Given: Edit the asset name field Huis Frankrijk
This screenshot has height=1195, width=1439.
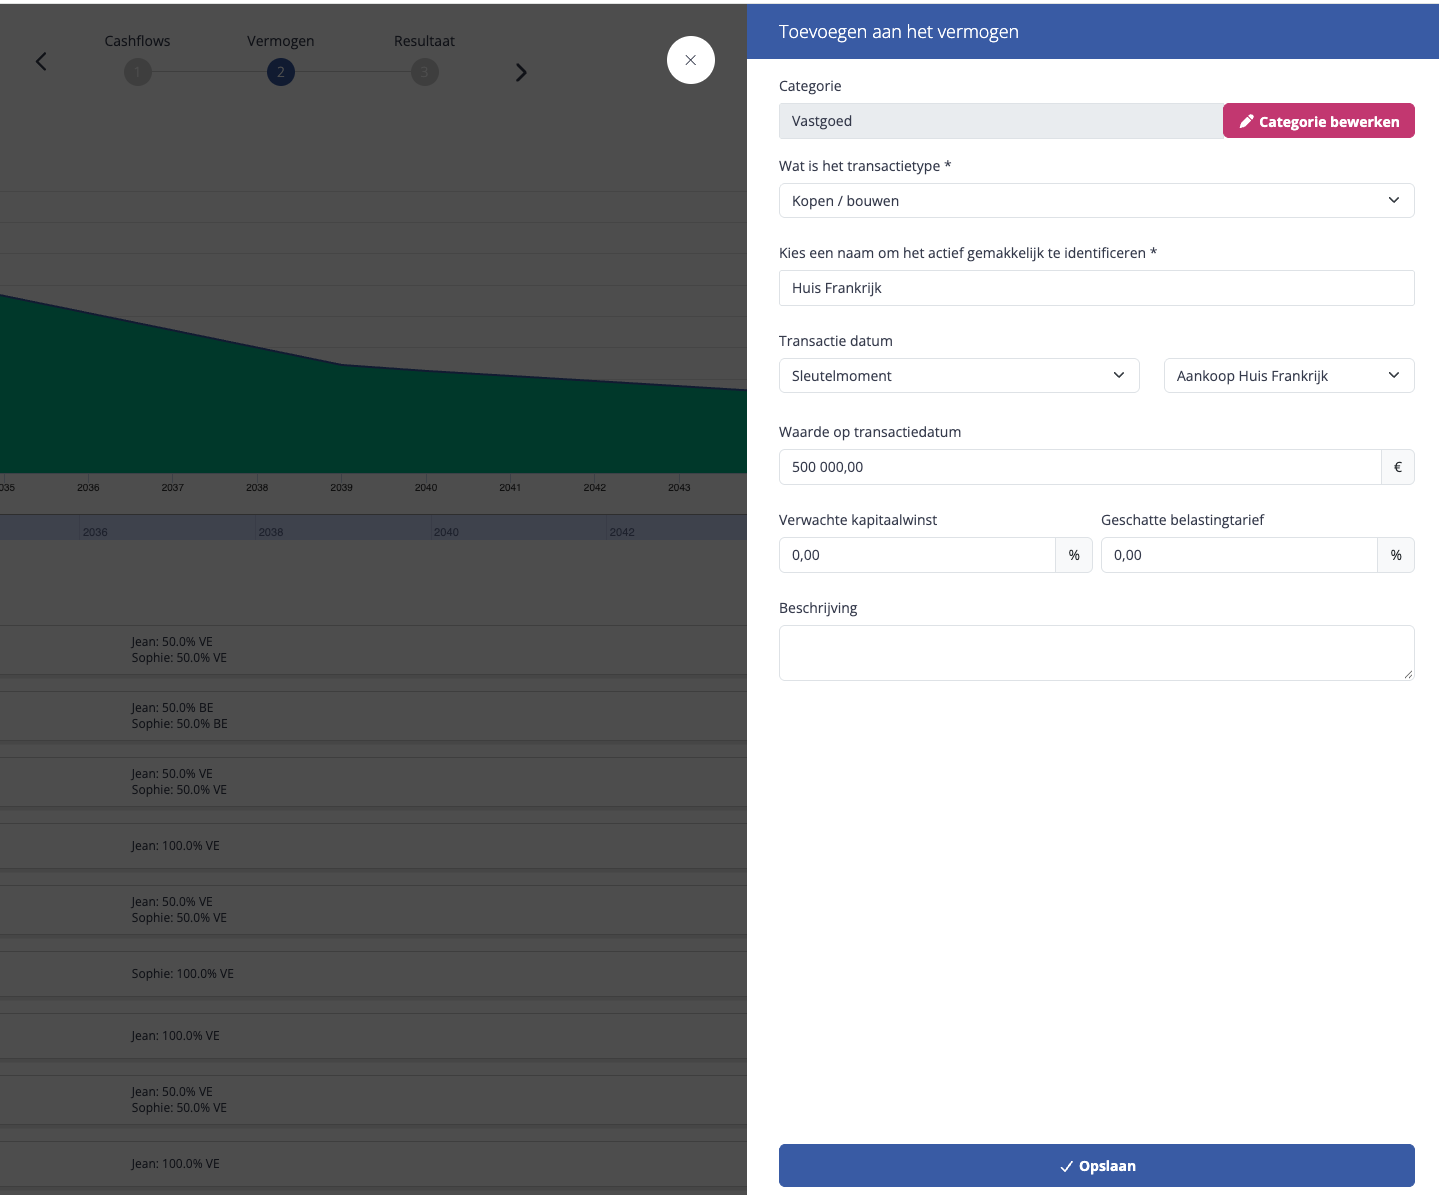Looking at the screenshot, I should pos(1097,288).
